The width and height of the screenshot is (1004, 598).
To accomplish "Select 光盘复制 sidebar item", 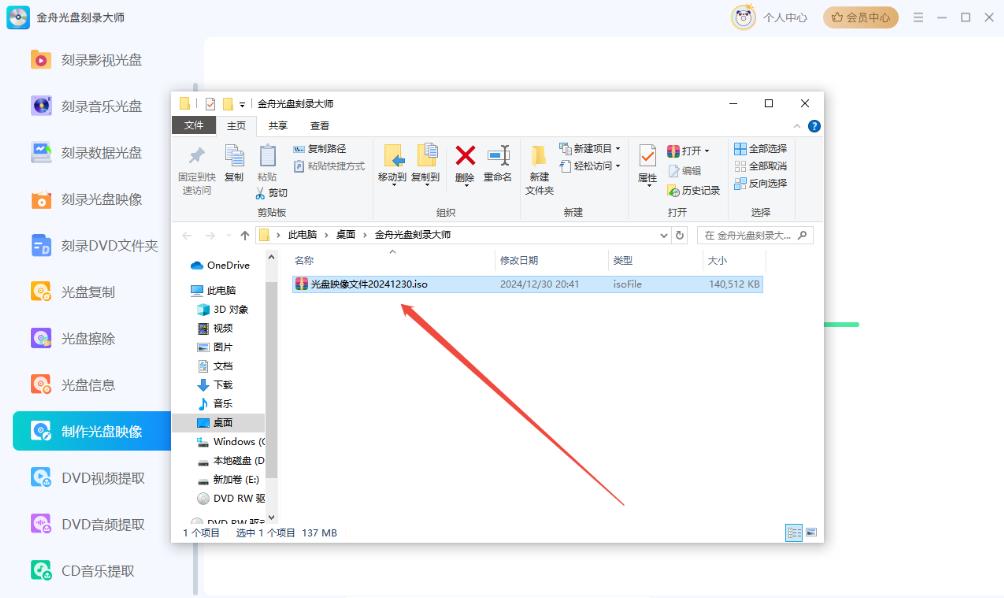I will pyautogui.click(x=73, y=292).
